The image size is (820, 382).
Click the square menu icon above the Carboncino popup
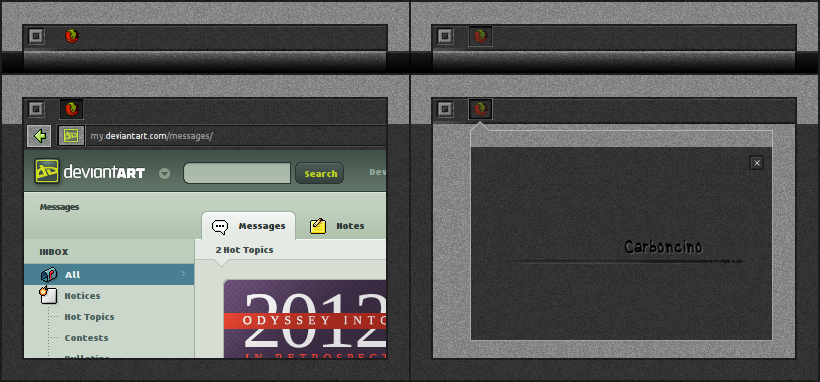pyautogui.click(x=445, y=109)
